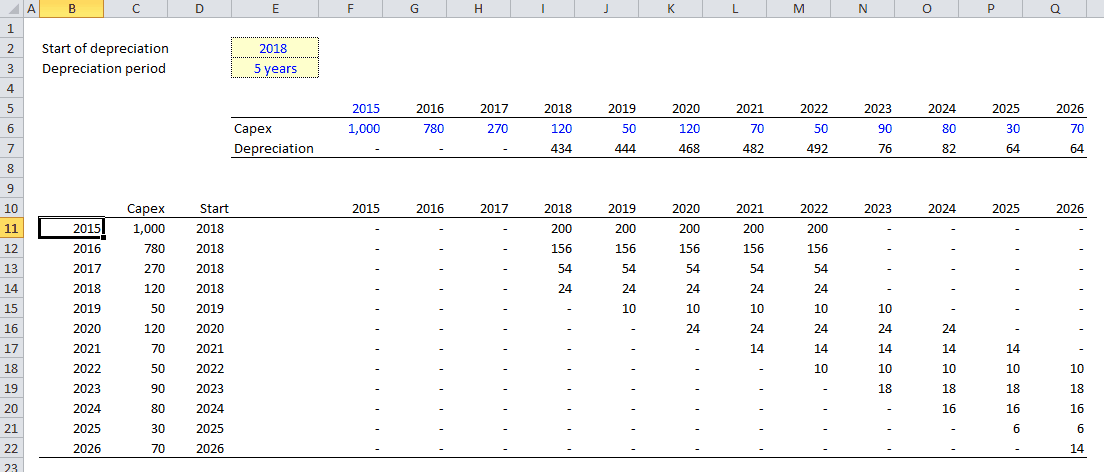The height and width of the screenshot is (472, 1104).
Task: Select 24 under 2018 in row 14
Action: click(565, 288)
